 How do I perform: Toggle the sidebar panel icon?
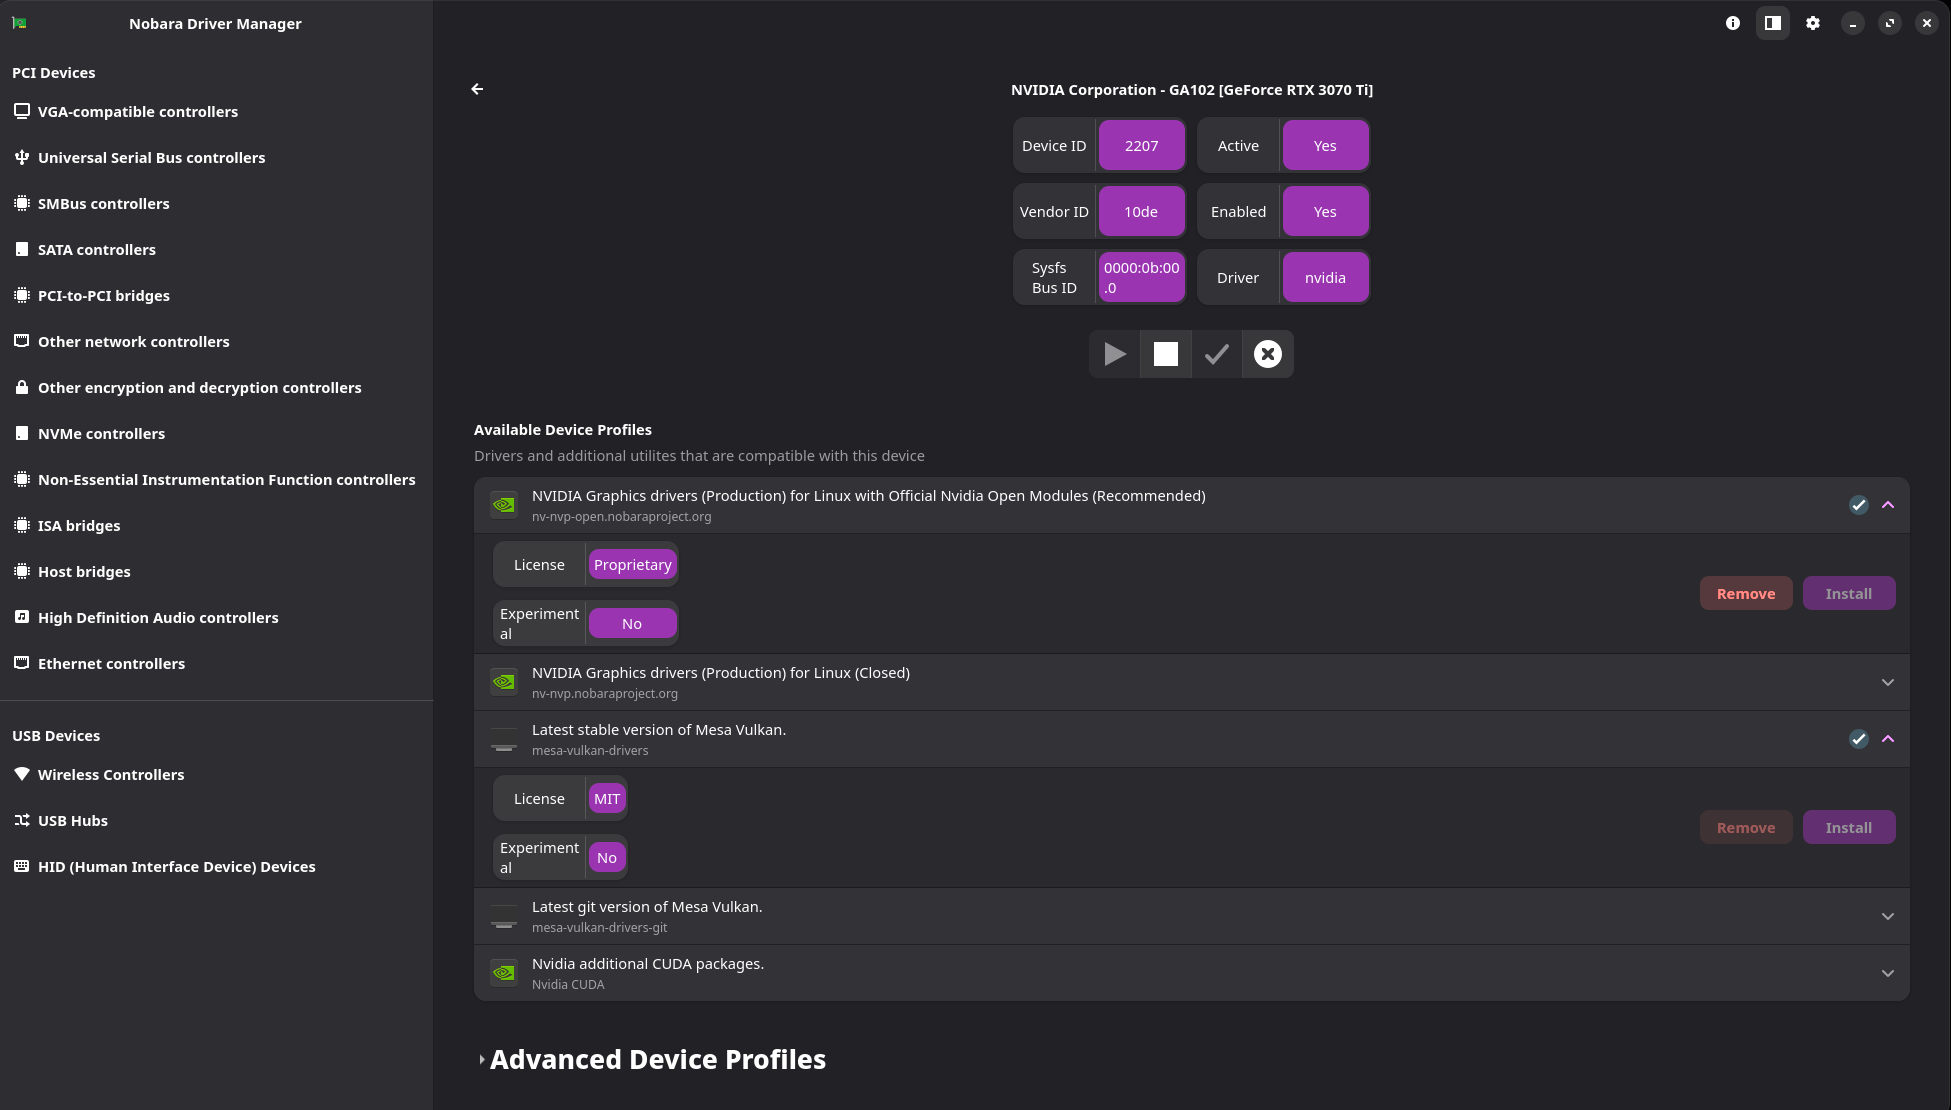1772,23
